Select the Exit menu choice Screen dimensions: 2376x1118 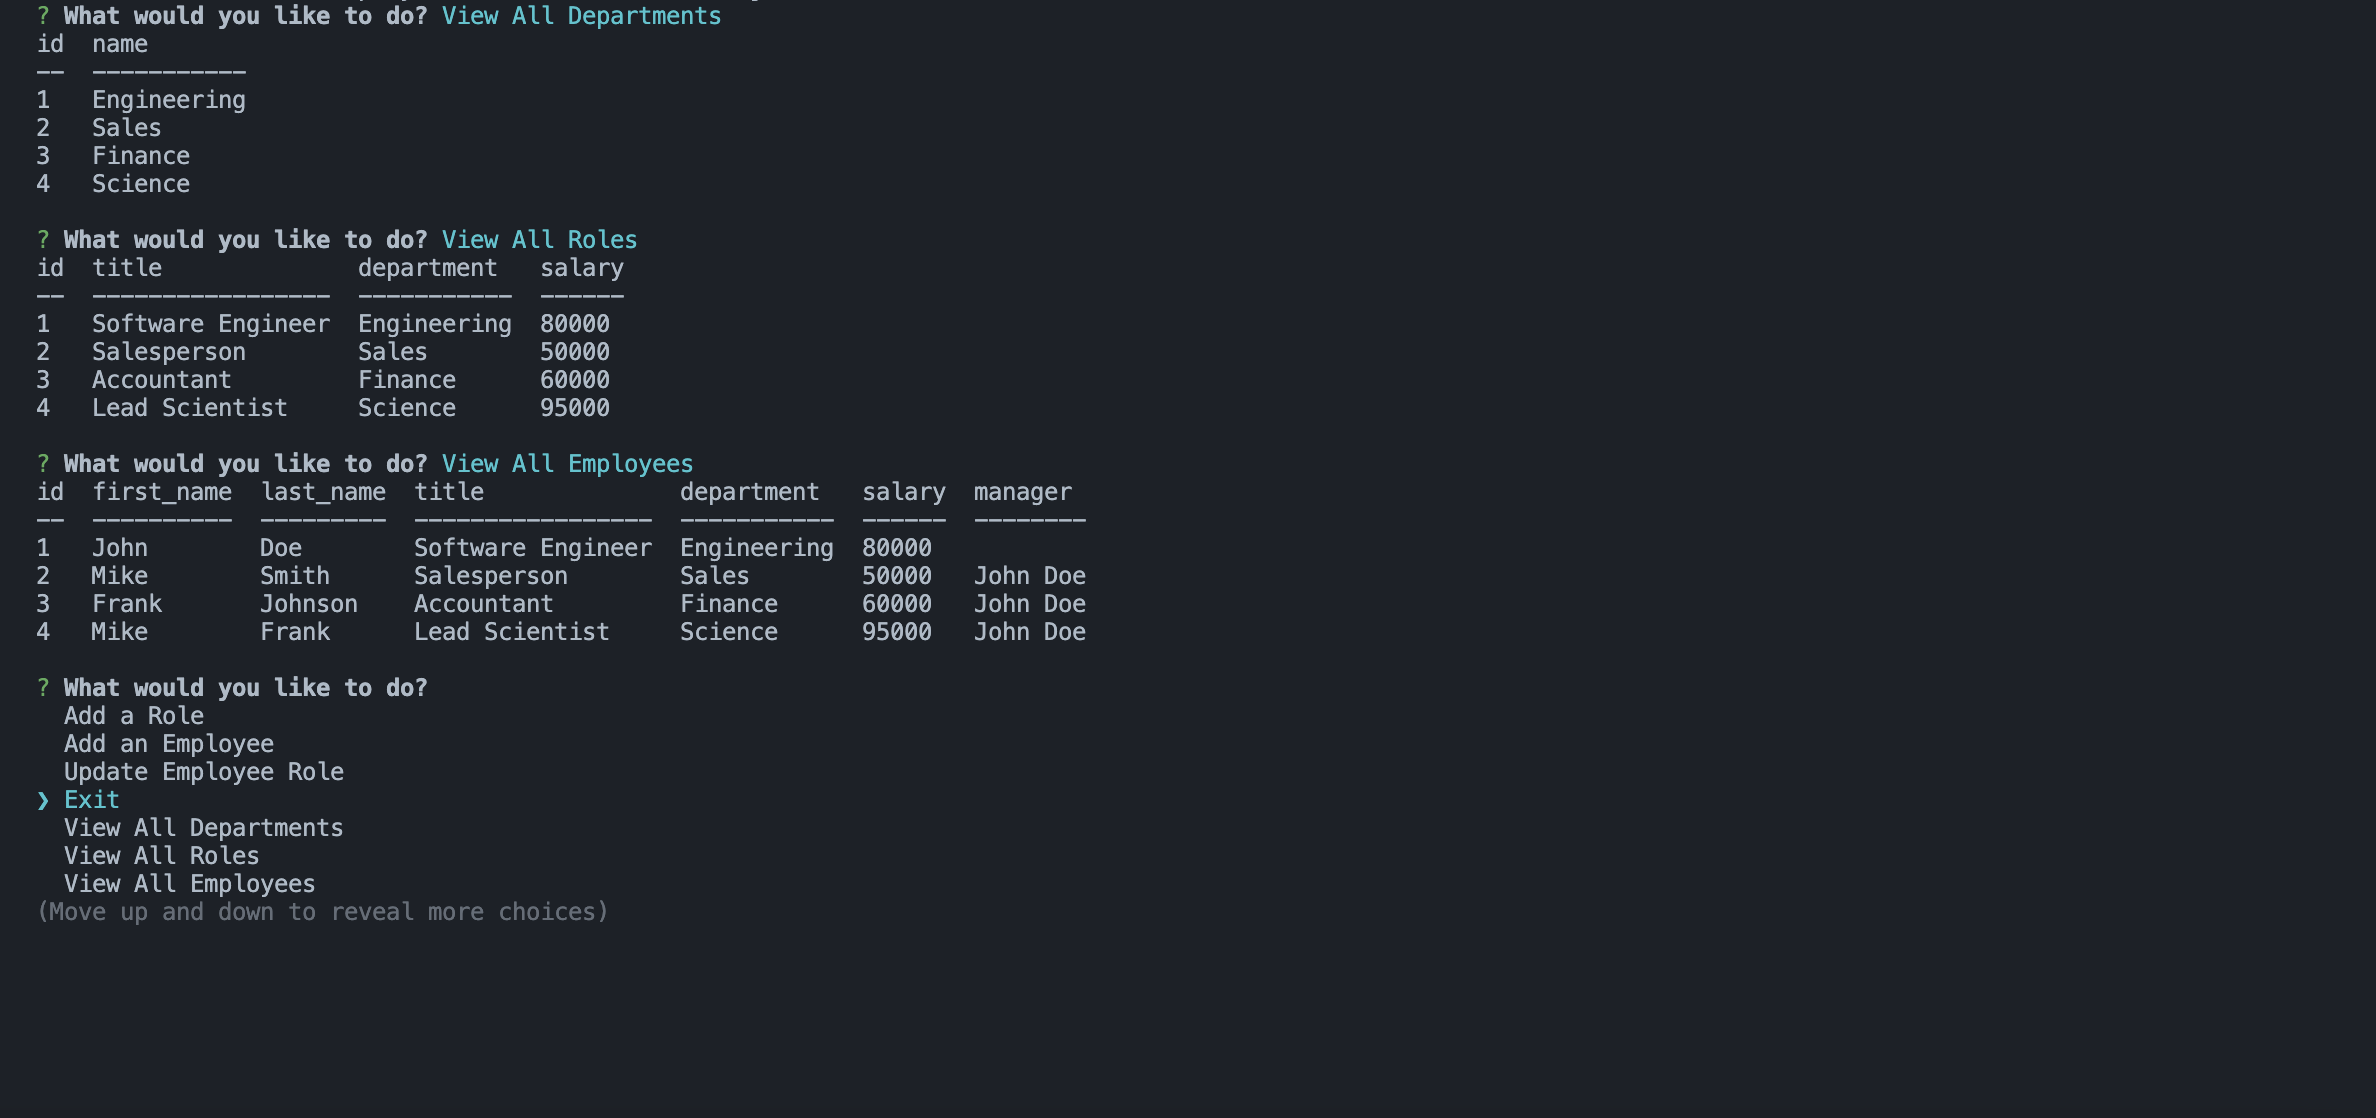pyautogui.click(x=91, y=800)
